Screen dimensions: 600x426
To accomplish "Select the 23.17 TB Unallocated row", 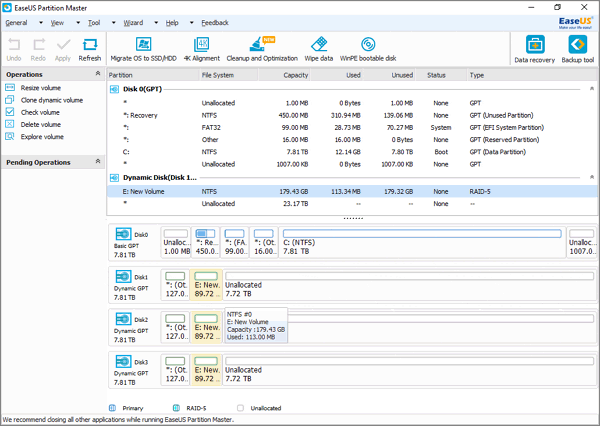I will 352,204.
